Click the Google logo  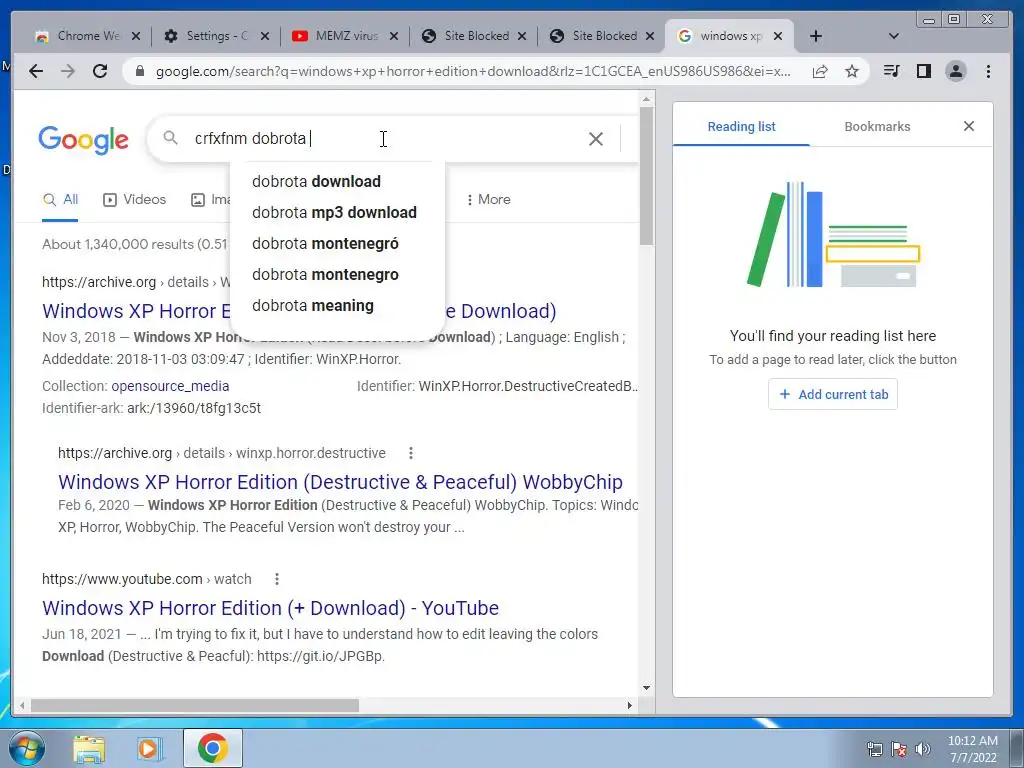[x=84, y=140]
